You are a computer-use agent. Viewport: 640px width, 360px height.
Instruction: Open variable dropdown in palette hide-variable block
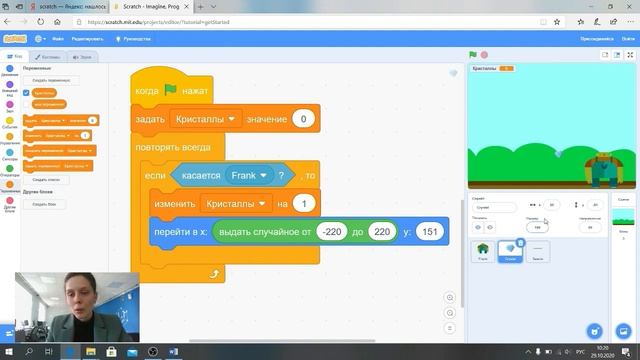(x=76, y=166)
